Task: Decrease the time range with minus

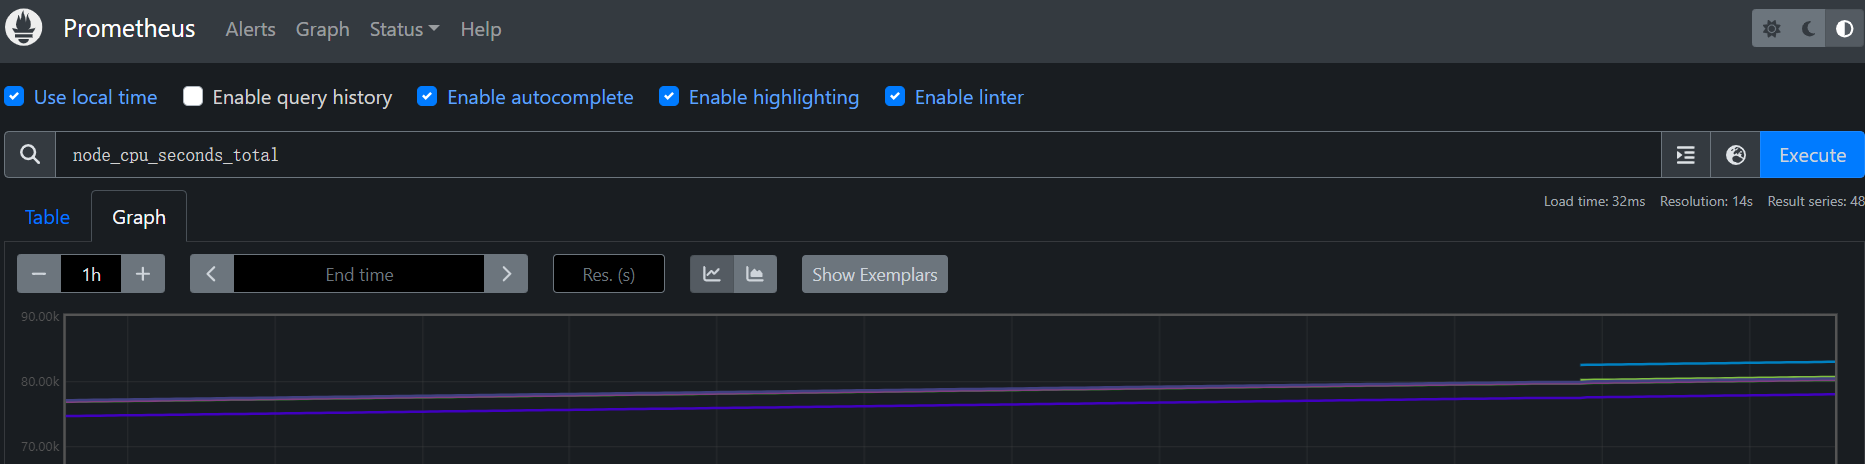Action: coord(39,274)
